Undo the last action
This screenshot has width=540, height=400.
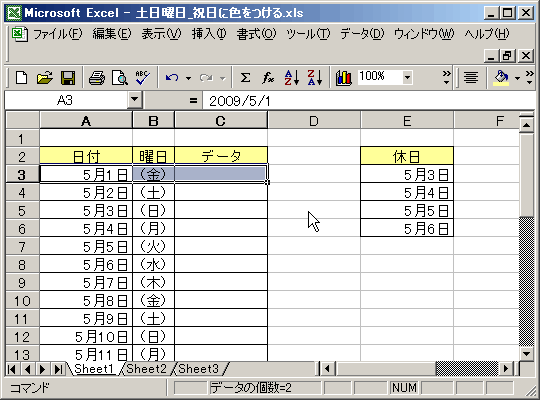[172, 78]
